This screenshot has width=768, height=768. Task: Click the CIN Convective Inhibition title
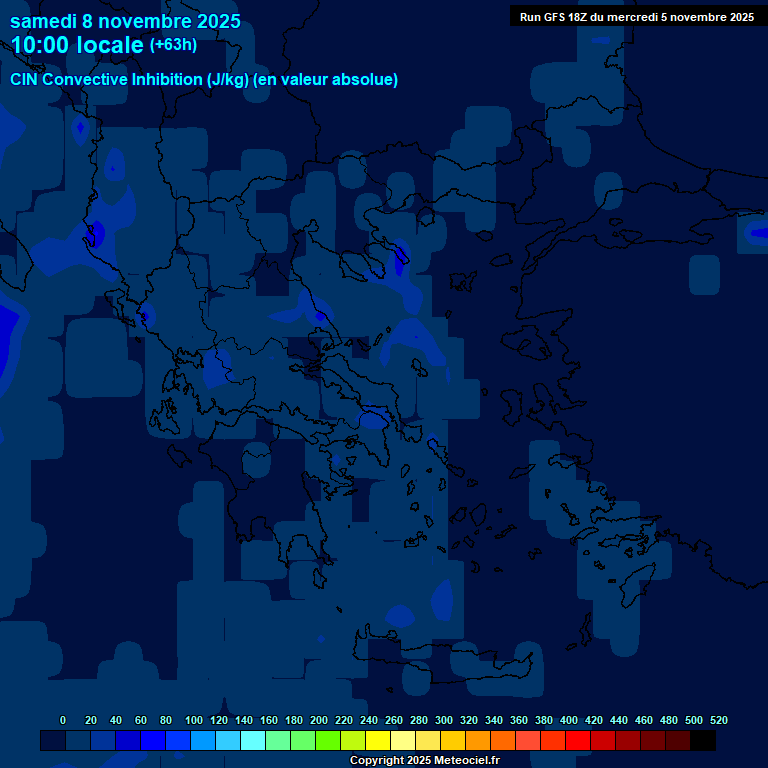(x=204, y=80)
